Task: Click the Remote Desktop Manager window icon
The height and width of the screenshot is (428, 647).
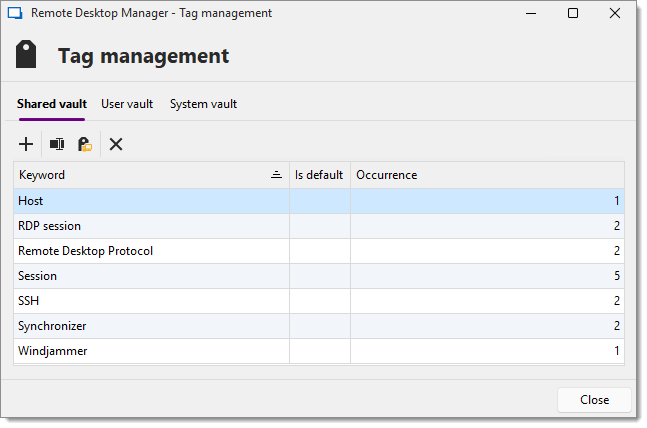Action: (15, 13)
